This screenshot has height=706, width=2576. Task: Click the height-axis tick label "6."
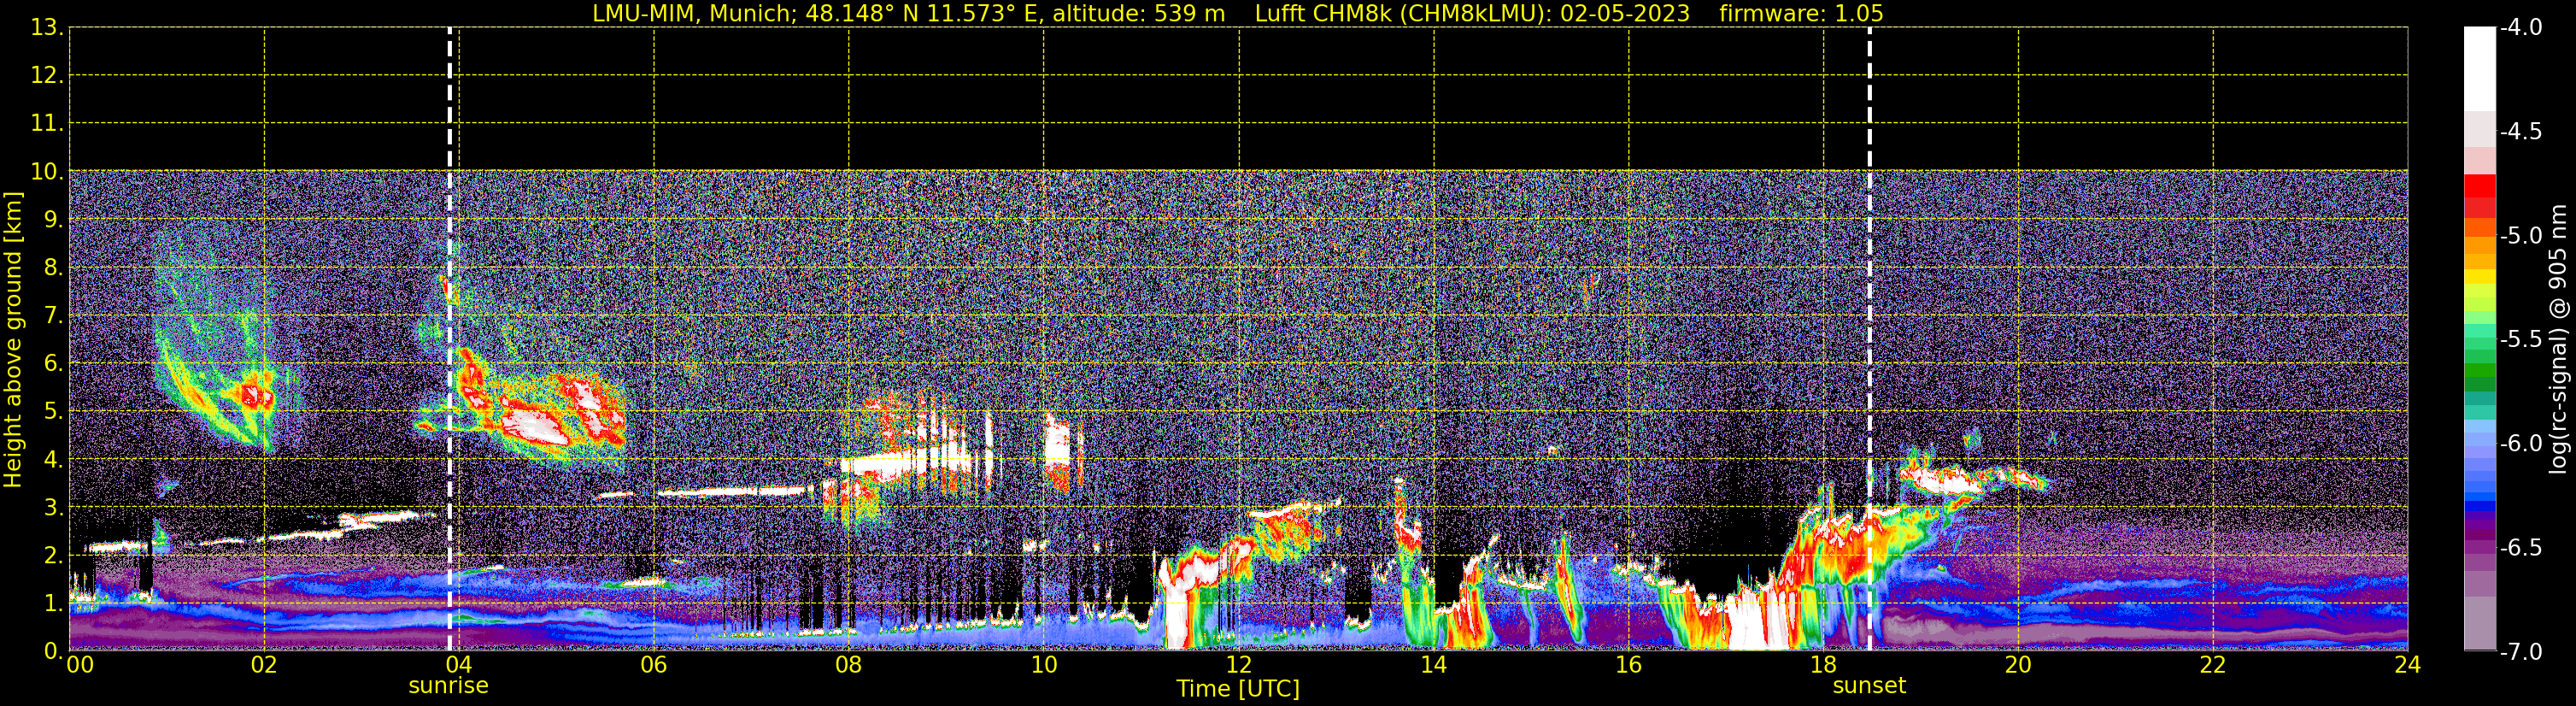53,364
